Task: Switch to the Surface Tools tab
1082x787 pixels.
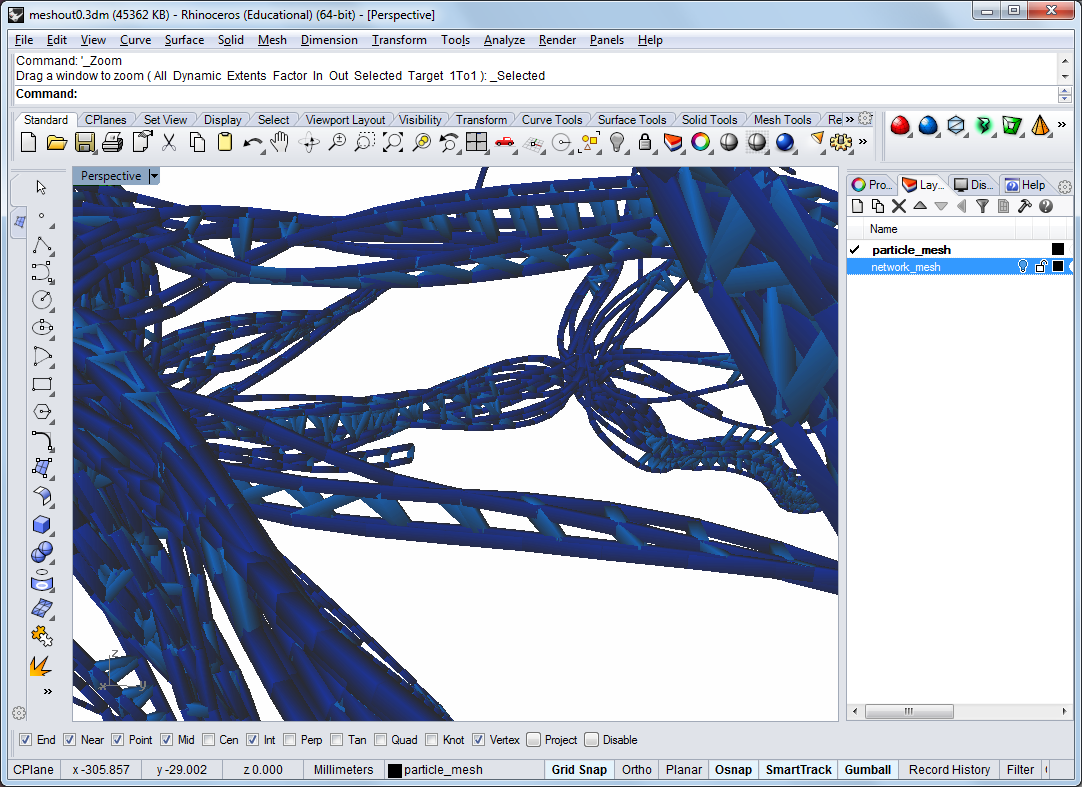Action: coord(631,120)
